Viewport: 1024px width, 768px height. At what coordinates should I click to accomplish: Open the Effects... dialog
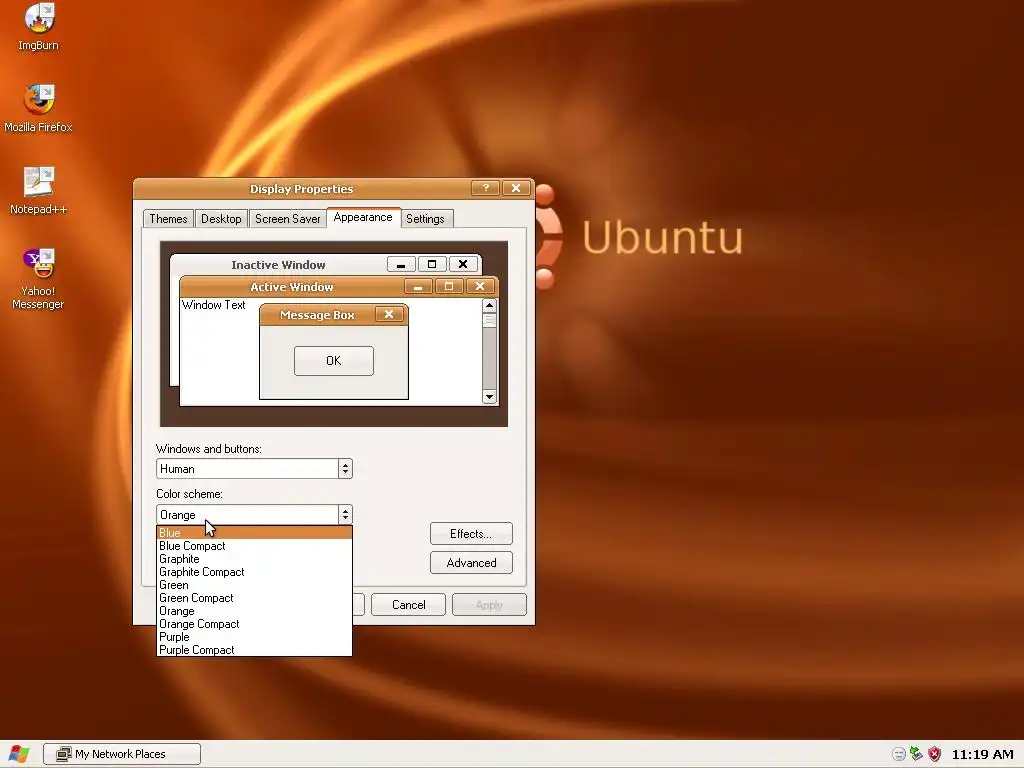click(471, 534)
